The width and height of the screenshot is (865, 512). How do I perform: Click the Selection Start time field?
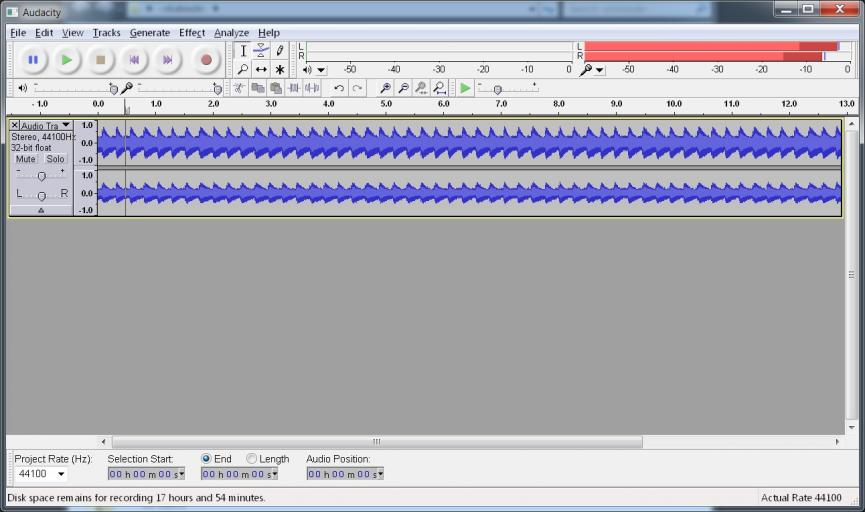point(145,474)
